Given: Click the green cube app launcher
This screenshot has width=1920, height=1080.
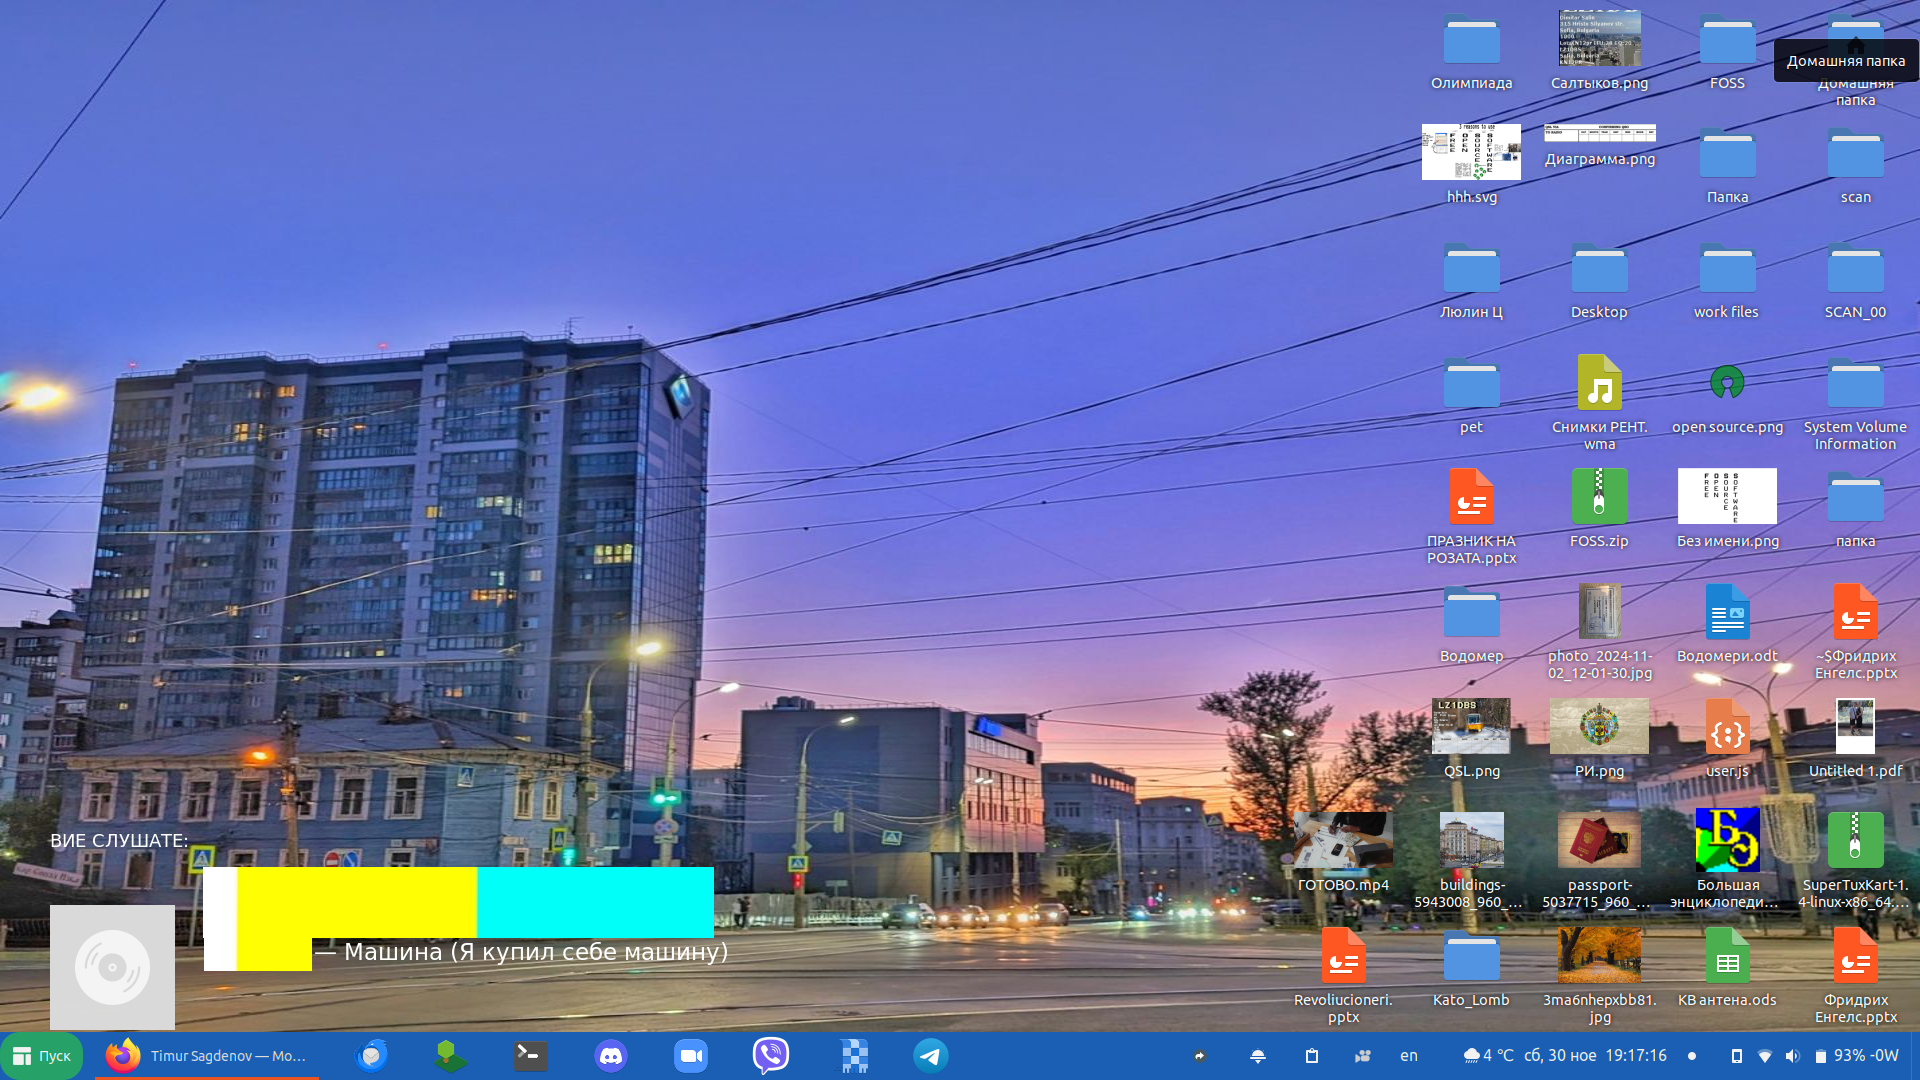Looking at the screenshot, I should coord(450,1056).
